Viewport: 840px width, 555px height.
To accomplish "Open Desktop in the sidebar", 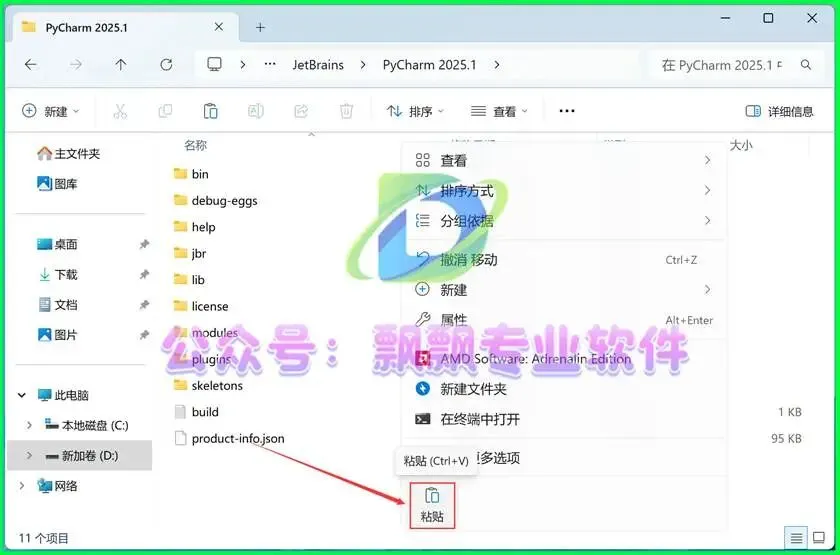I will point(57,245).
